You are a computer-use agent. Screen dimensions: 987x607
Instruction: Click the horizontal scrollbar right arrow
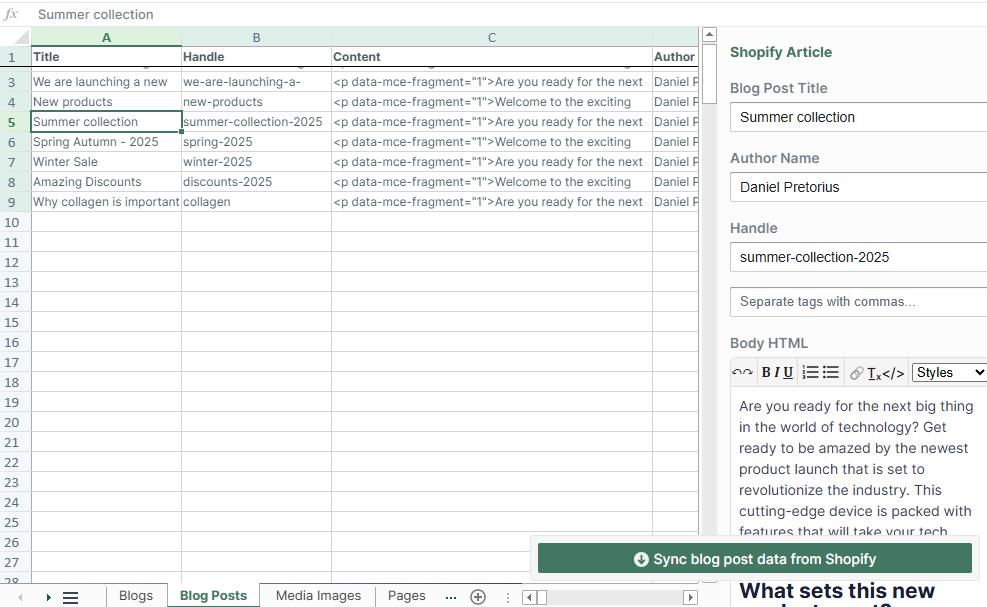(x=690, y=597)
